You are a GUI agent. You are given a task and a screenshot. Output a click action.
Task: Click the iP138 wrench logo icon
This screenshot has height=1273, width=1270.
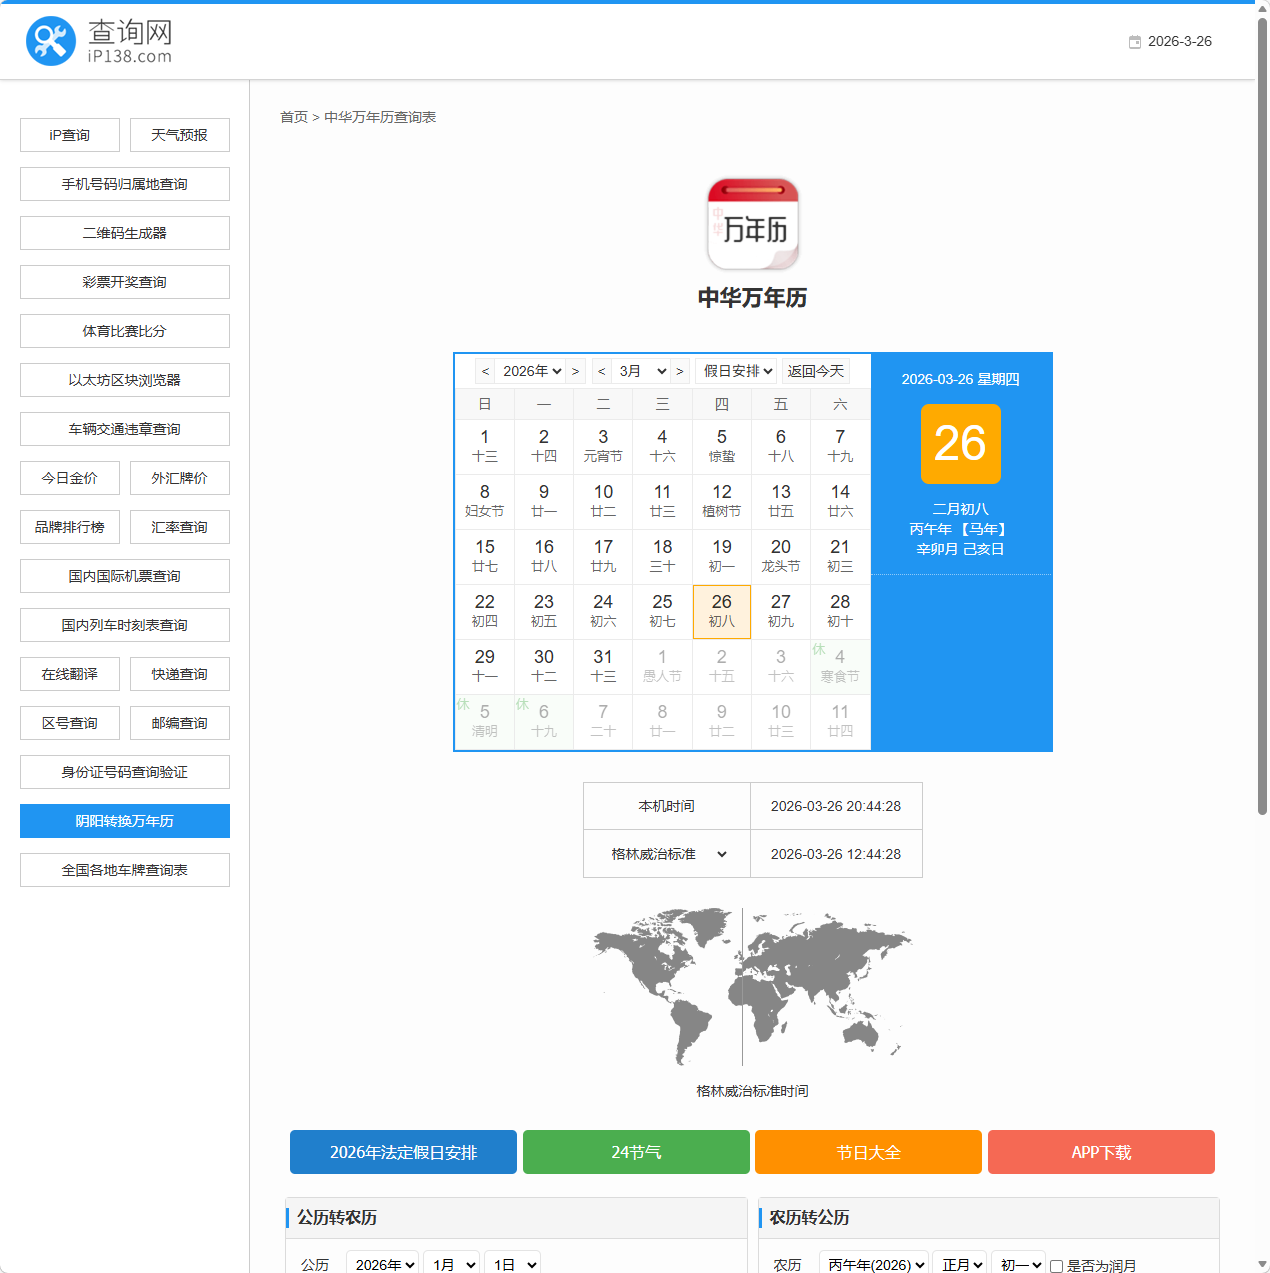51,41
